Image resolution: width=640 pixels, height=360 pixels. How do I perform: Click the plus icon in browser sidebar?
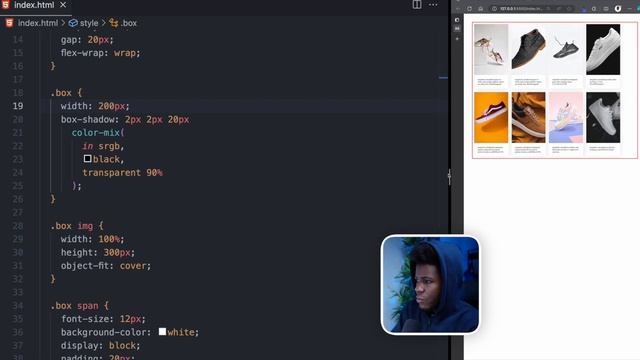(x=457, y=38)
